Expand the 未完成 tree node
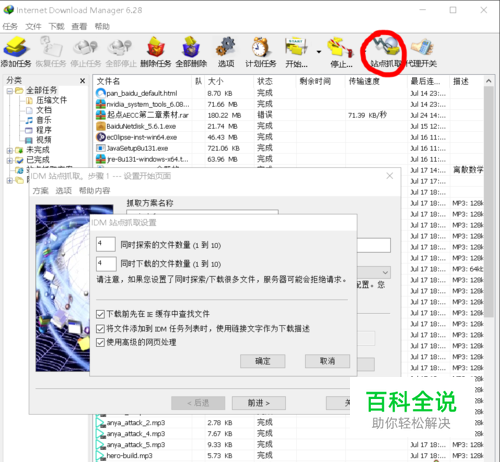This screenshot has width=500, height=462. coord(10,150)
